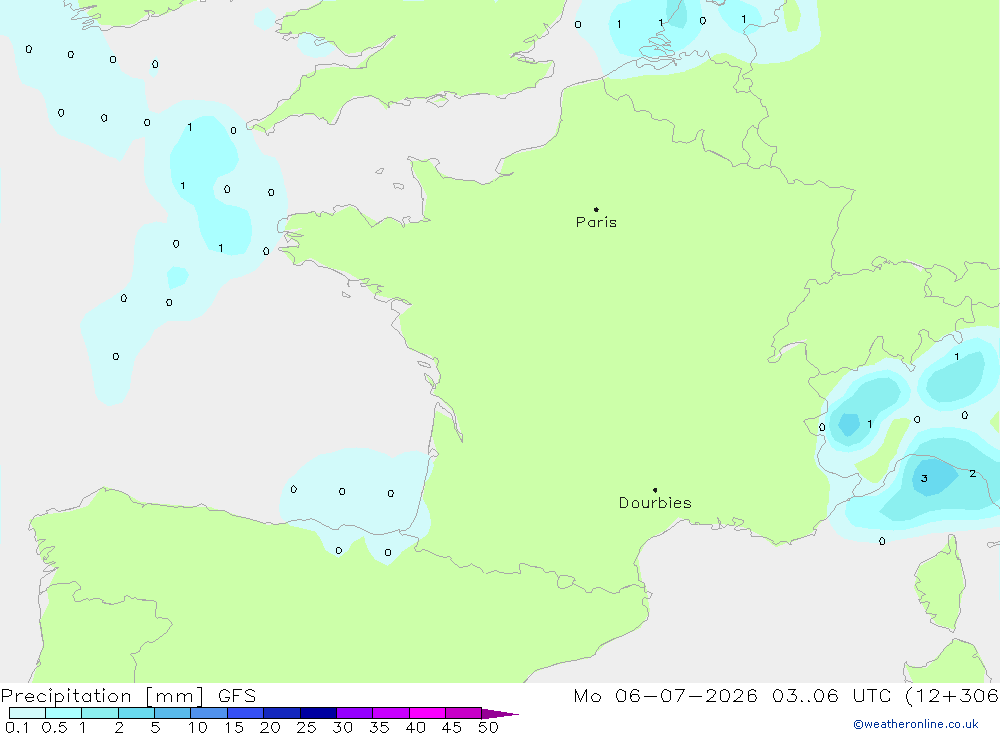Click the '0.1' legend scale number
The width and height of the screenshot is (1000, 733).
pyautogui.click(x=17, y=727)
